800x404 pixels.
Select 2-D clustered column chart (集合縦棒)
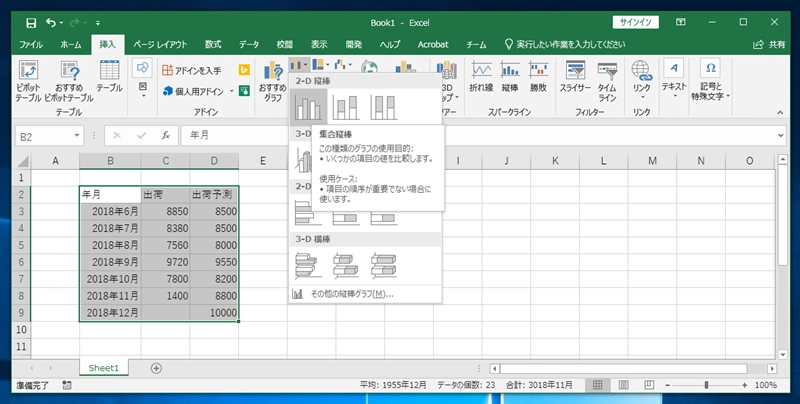coord(309,108)
